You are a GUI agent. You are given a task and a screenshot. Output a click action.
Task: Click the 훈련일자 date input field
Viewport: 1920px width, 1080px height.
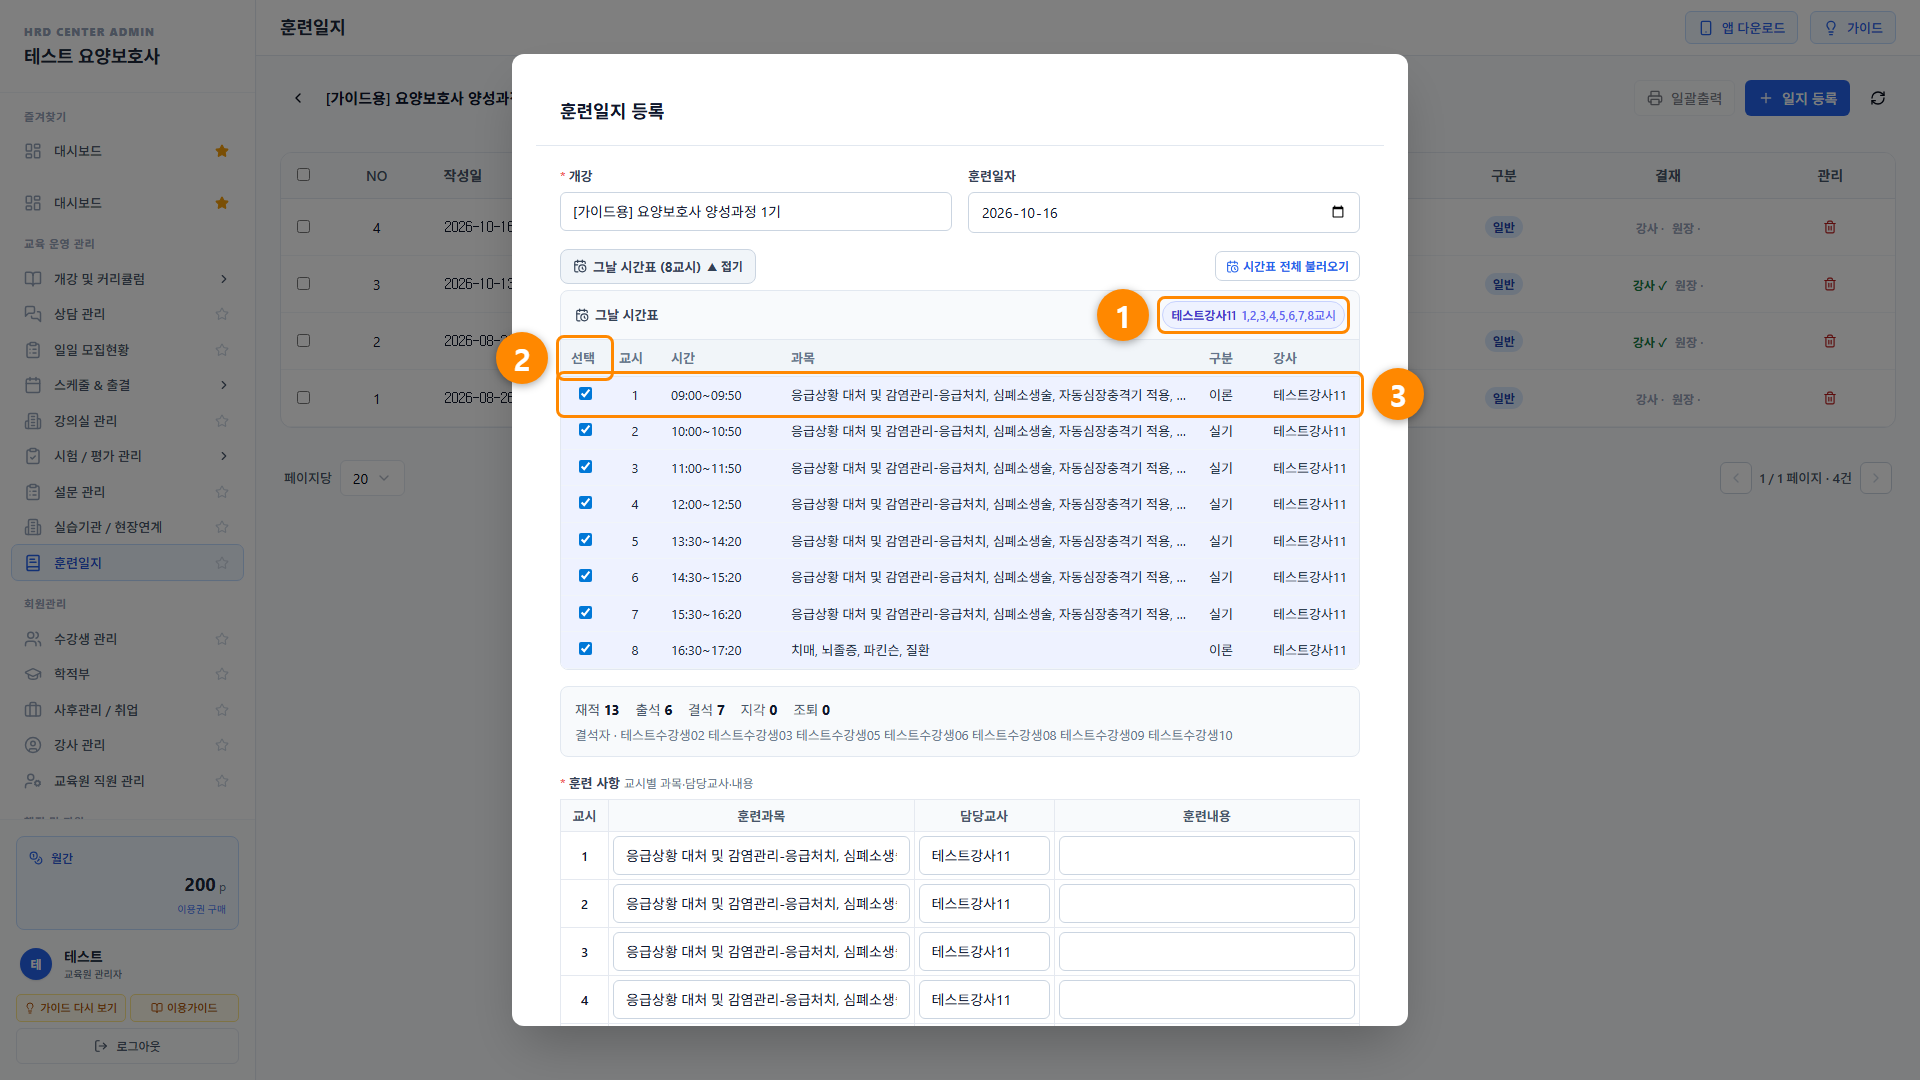click(1164, 212)
